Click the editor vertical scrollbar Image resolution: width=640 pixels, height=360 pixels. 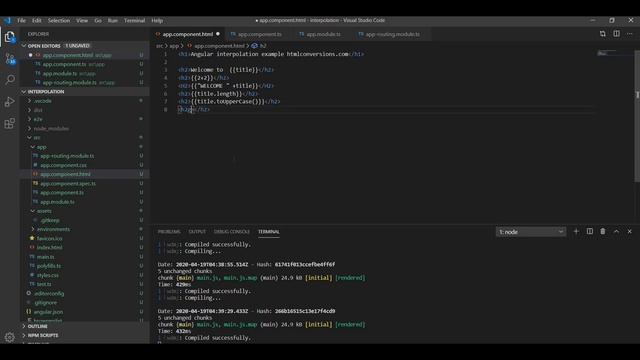[637, 116]
